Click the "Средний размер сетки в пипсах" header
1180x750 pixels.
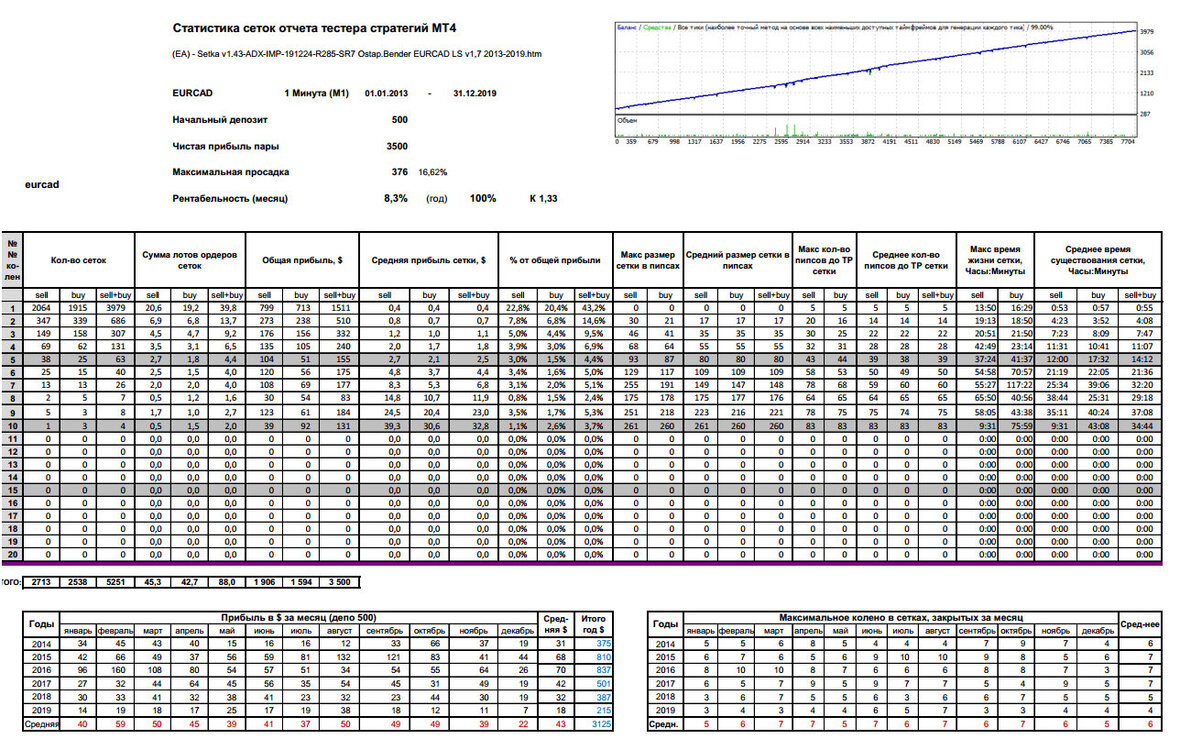click(x=738, y=260)
